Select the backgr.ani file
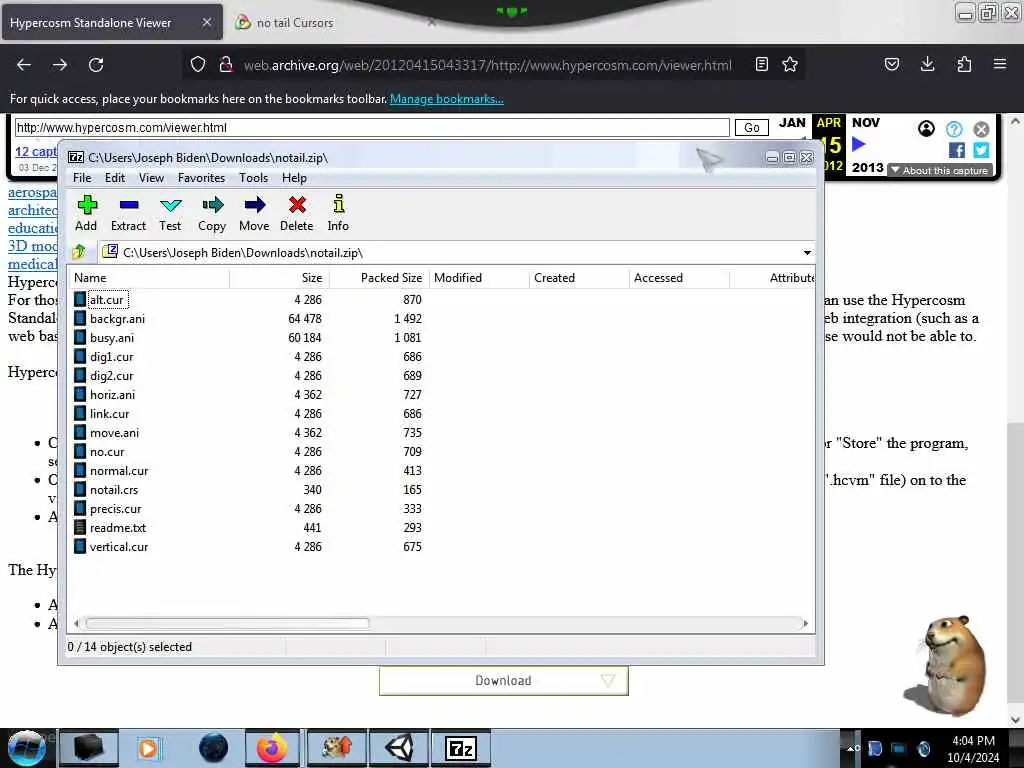 tap(117, 319)
